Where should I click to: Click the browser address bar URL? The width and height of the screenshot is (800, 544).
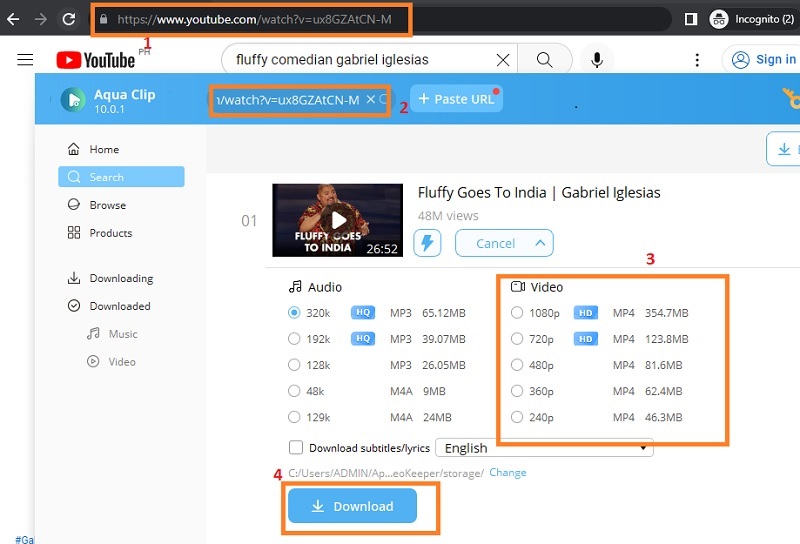click(x=255, y=19)
